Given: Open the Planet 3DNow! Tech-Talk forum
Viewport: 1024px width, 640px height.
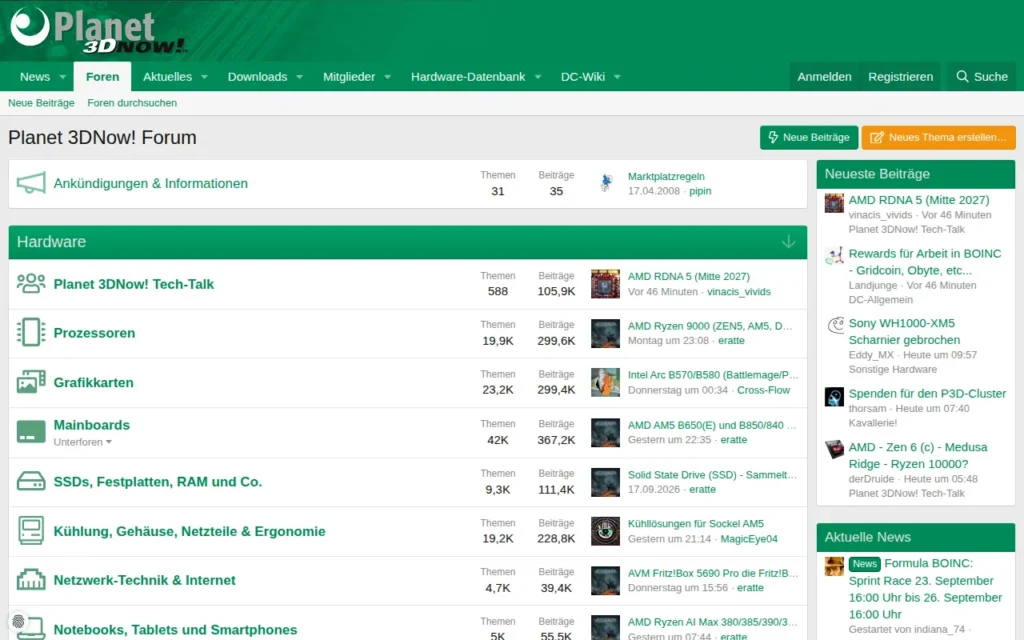Looking at the screenshot, I should (134, 284).
